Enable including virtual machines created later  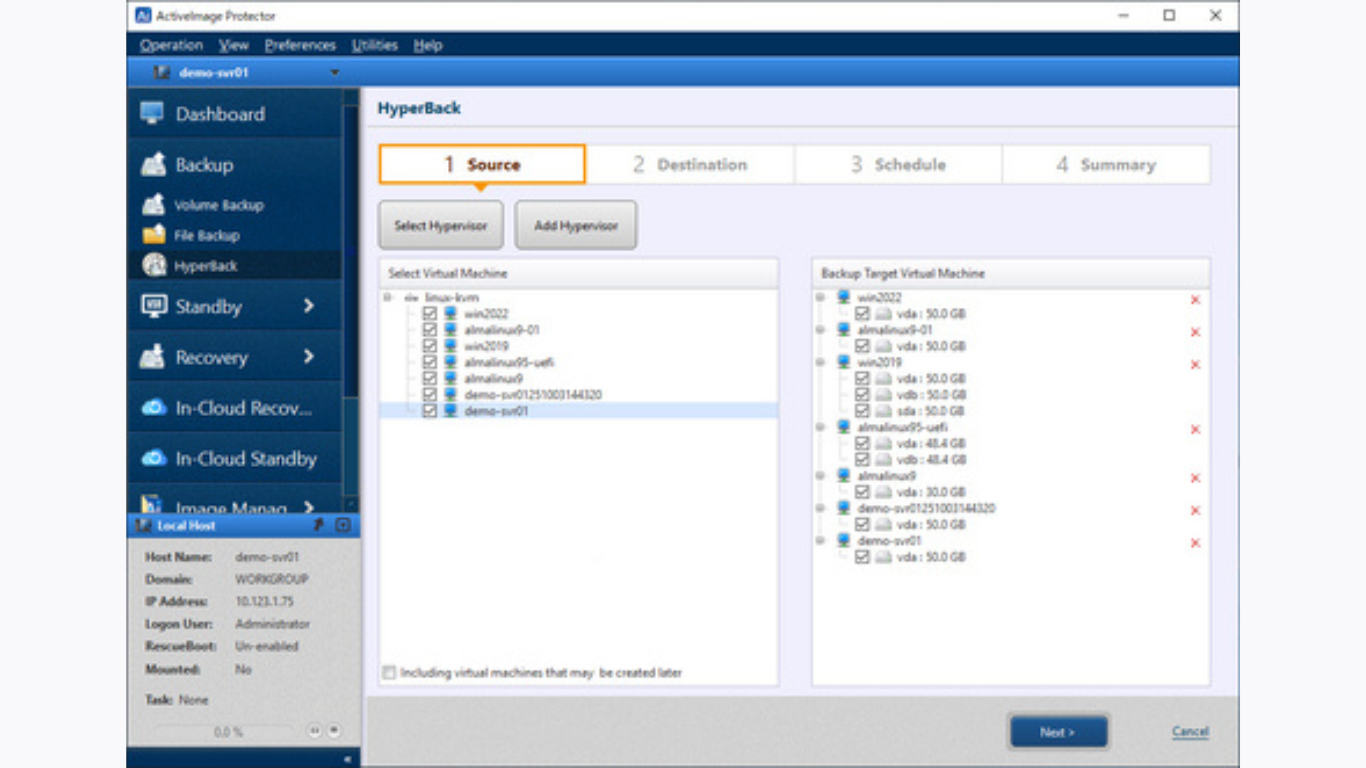click(x=389, y=673)
